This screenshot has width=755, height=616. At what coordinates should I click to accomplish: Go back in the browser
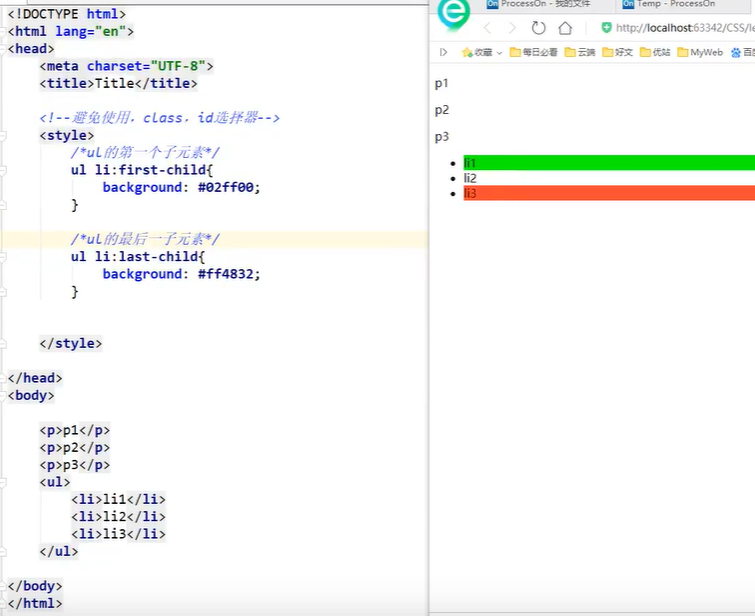tap(487, 28)
